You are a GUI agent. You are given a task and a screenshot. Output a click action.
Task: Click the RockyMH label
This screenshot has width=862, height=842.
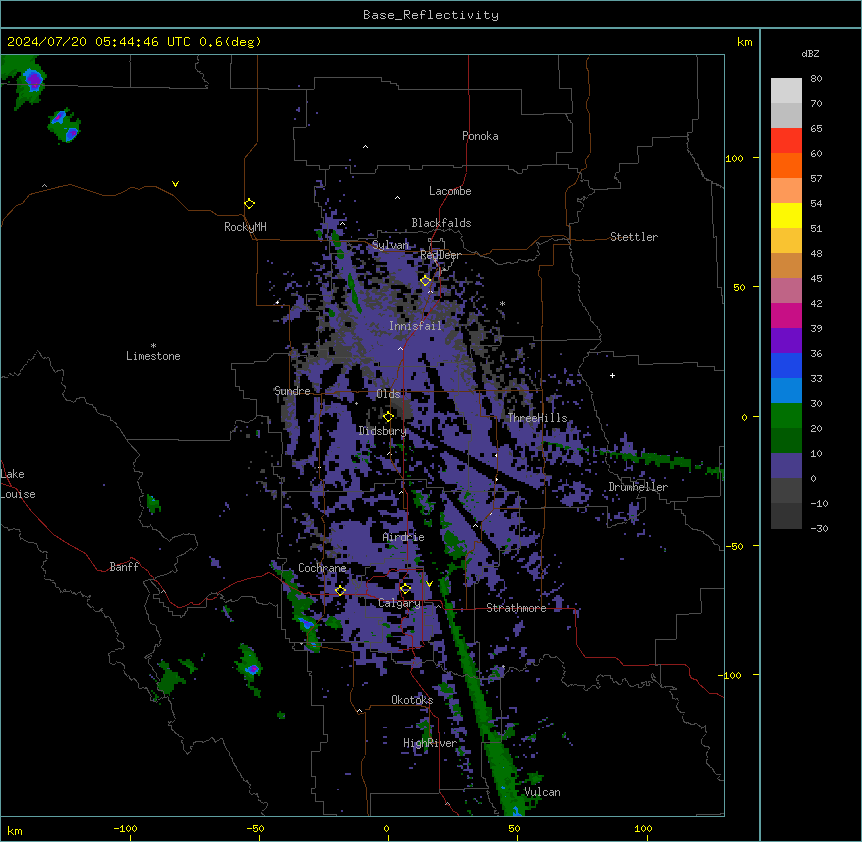[x=245, y=226]
